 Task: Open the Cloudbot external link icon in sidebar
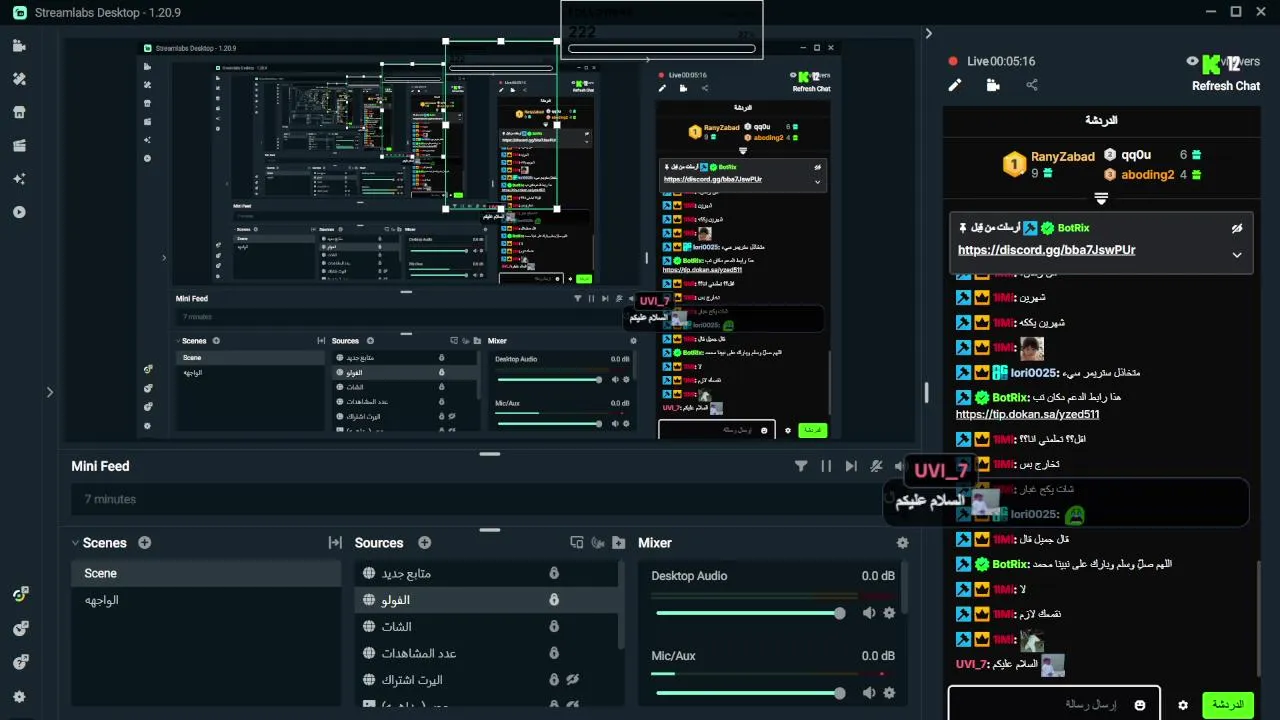click(20, 628)
